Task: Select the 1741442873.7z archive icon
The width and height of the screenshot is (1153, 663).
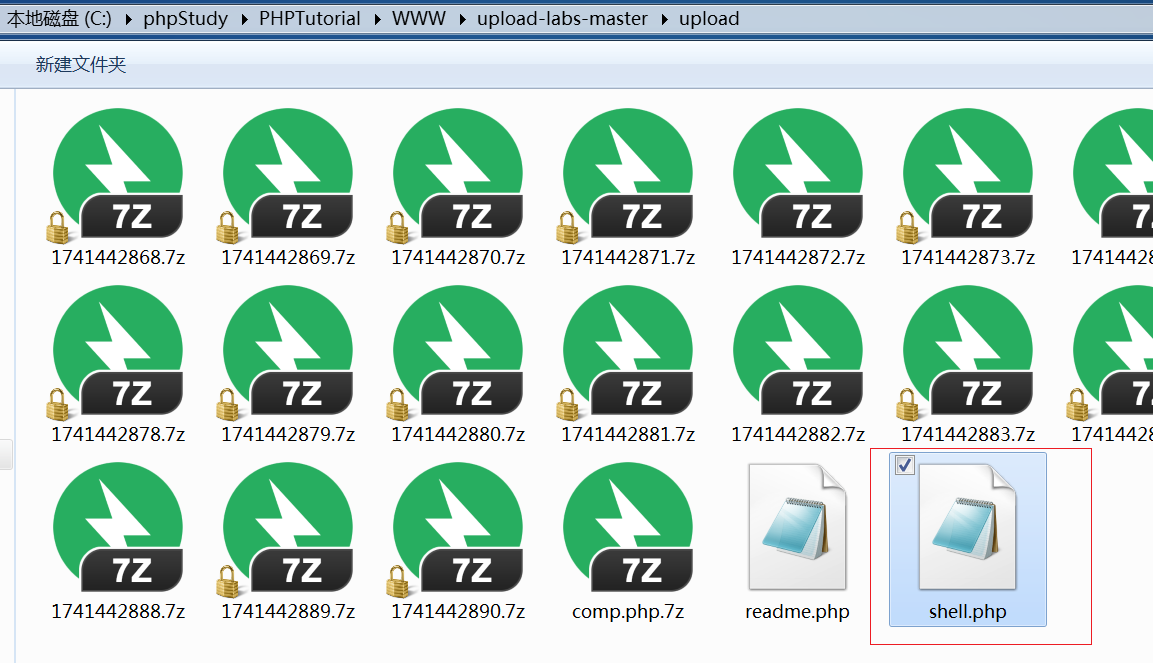Action: pos(967,175)
